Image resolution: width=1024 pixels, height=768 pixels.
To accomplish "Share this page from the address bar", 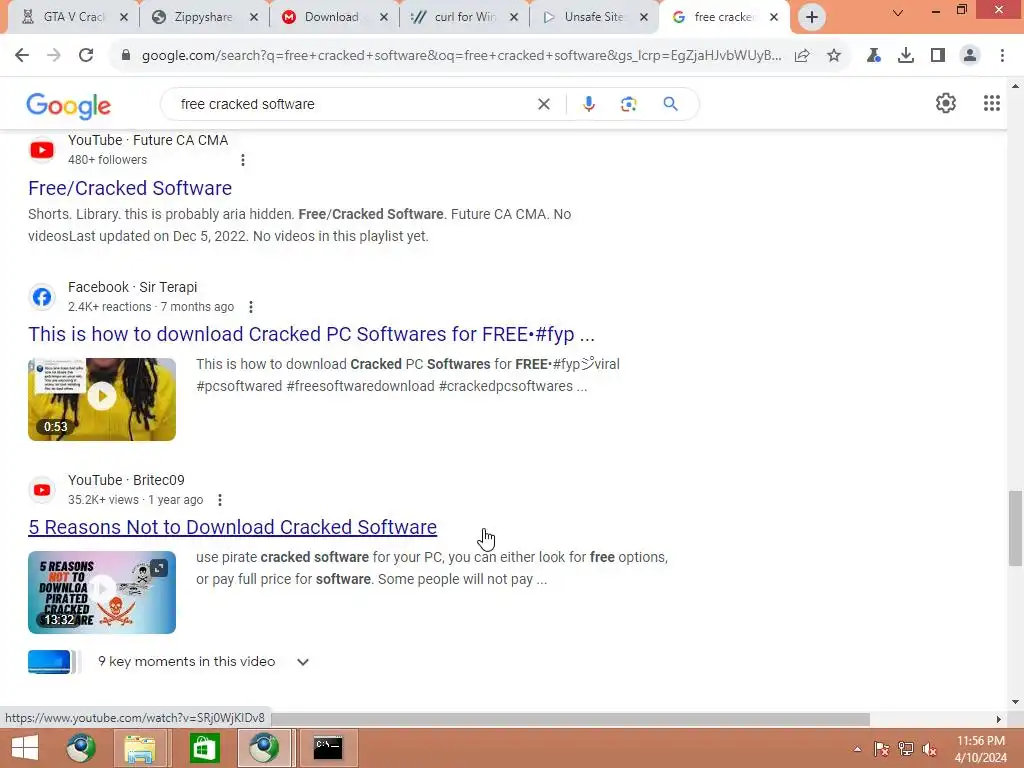I will click(802, 56).
